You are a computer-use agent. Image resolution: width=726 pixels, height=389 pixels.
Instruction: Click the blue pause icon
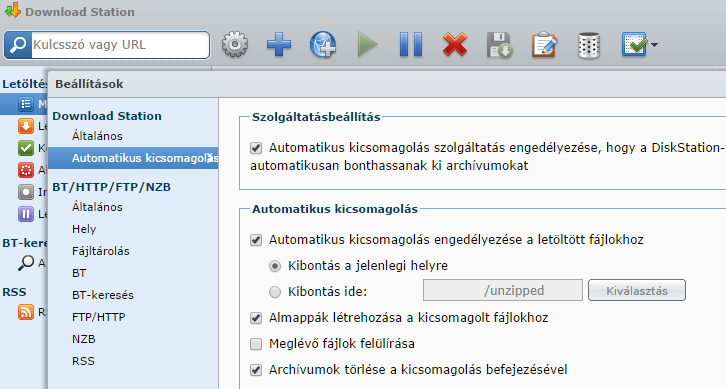pyautogui.click(x=411, y=44)
